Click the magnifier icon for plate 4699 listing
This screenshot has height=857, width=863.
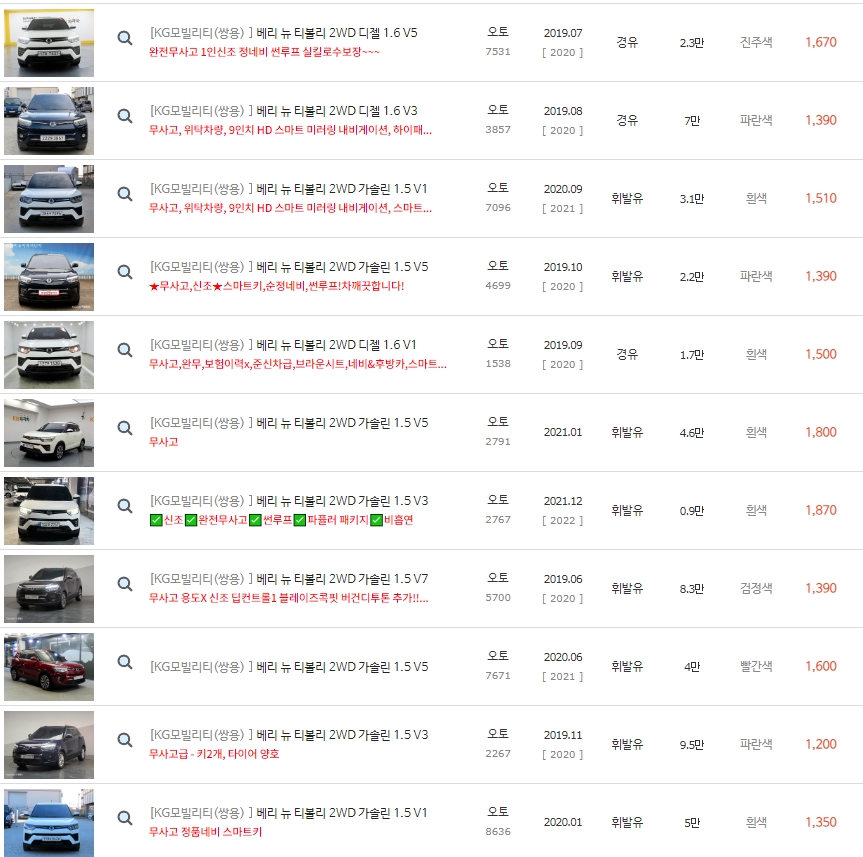[125, 272]
